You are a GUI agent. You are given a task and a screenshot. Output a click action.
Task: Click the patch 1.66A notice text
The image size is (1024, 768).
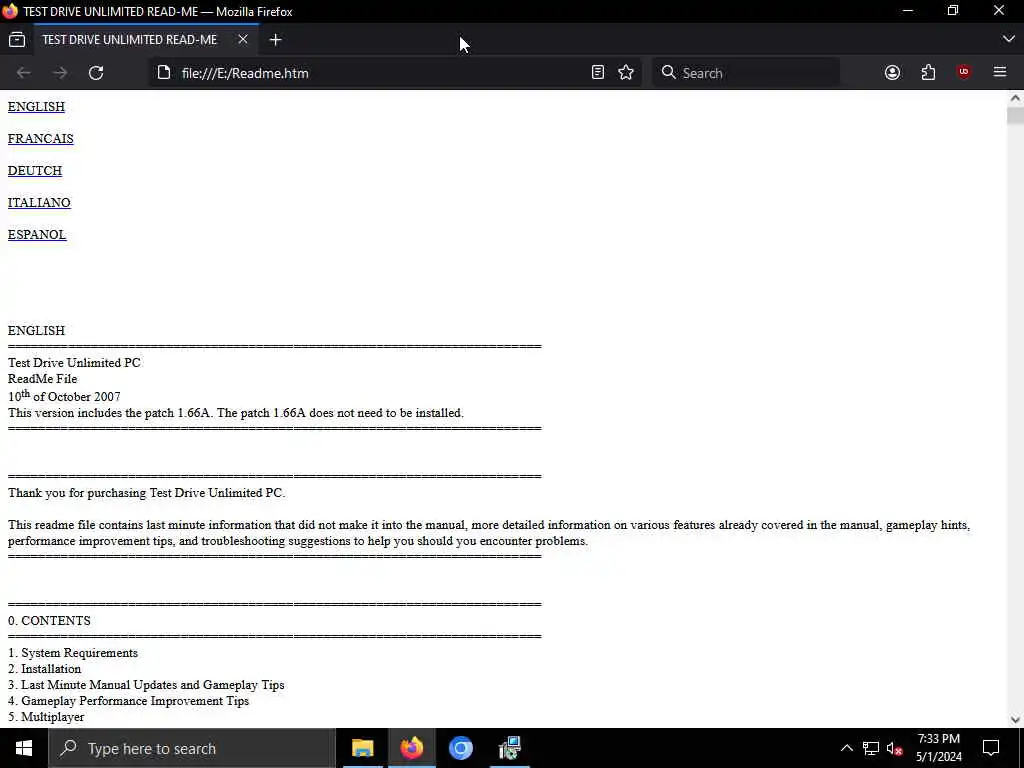236,413
